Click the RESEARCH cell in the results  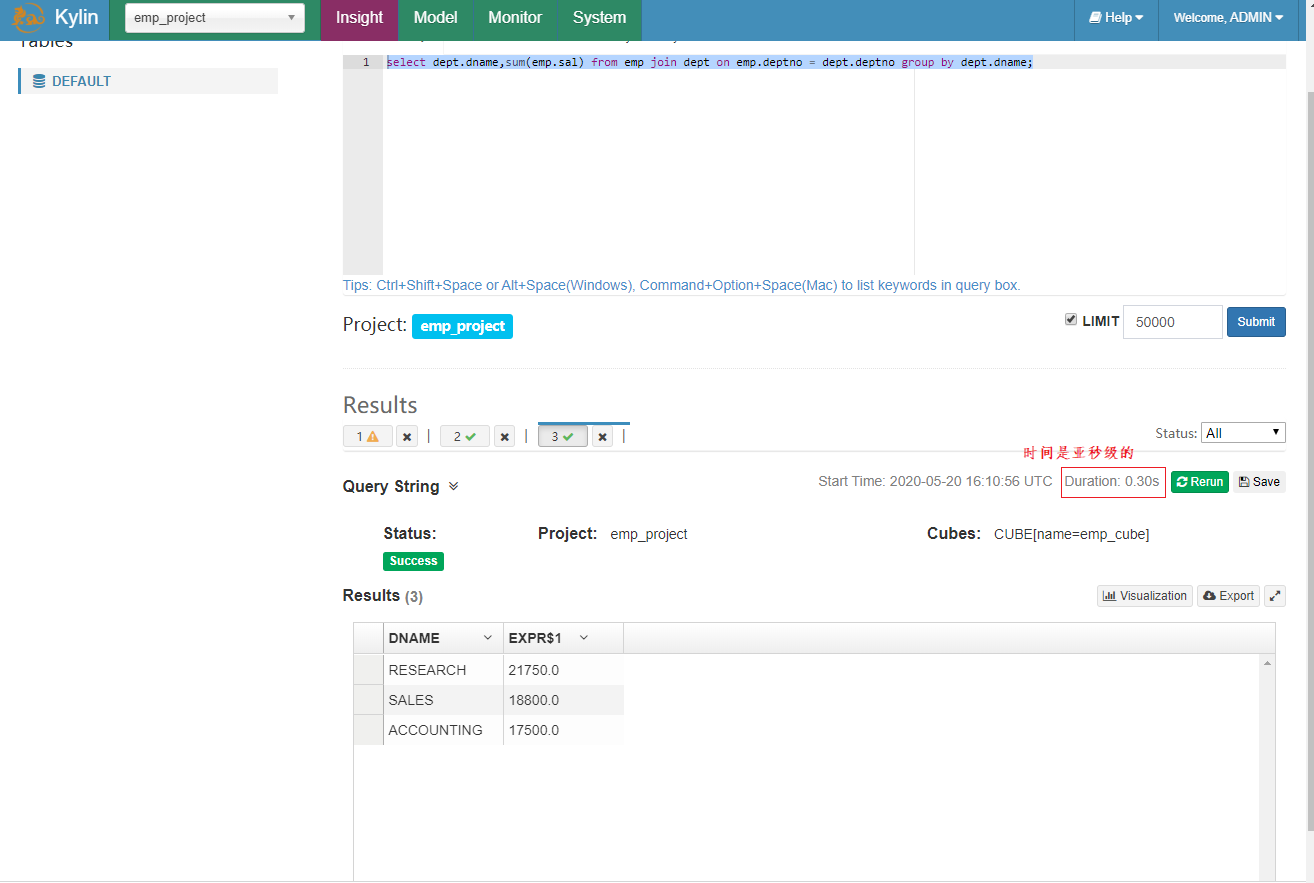pyautogui.click(x=443, y=670)
